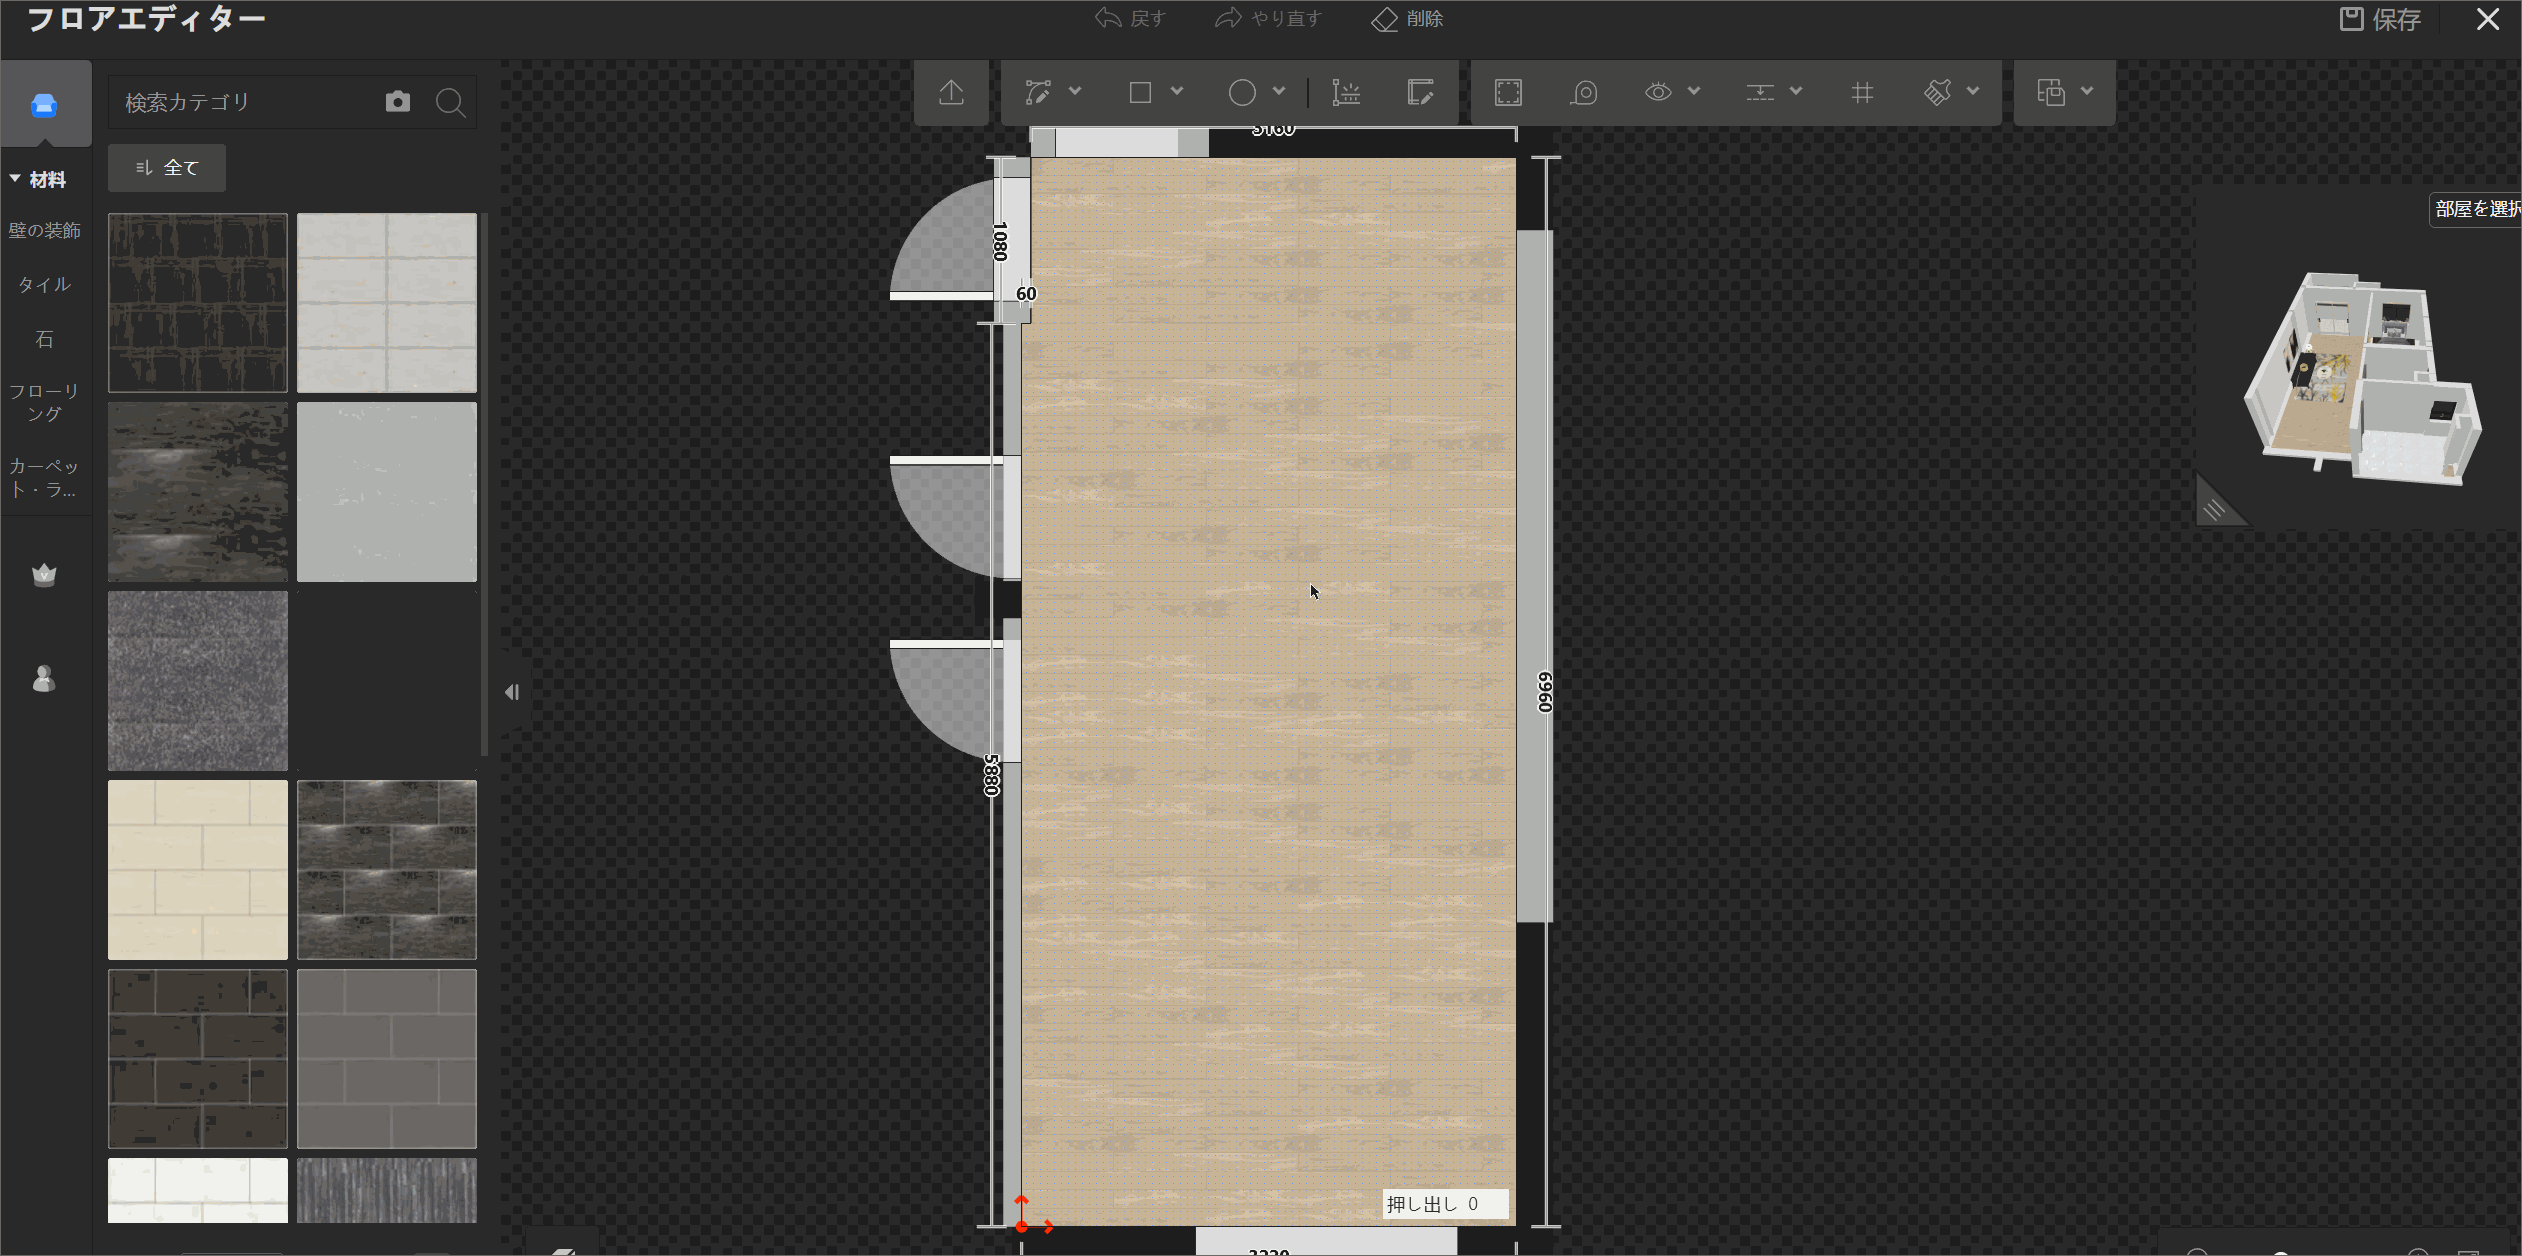Image resolution: width=2522 pixels, height=1256 pixels.
Task: Click the camera image search icon
Action: pos(398,102)
